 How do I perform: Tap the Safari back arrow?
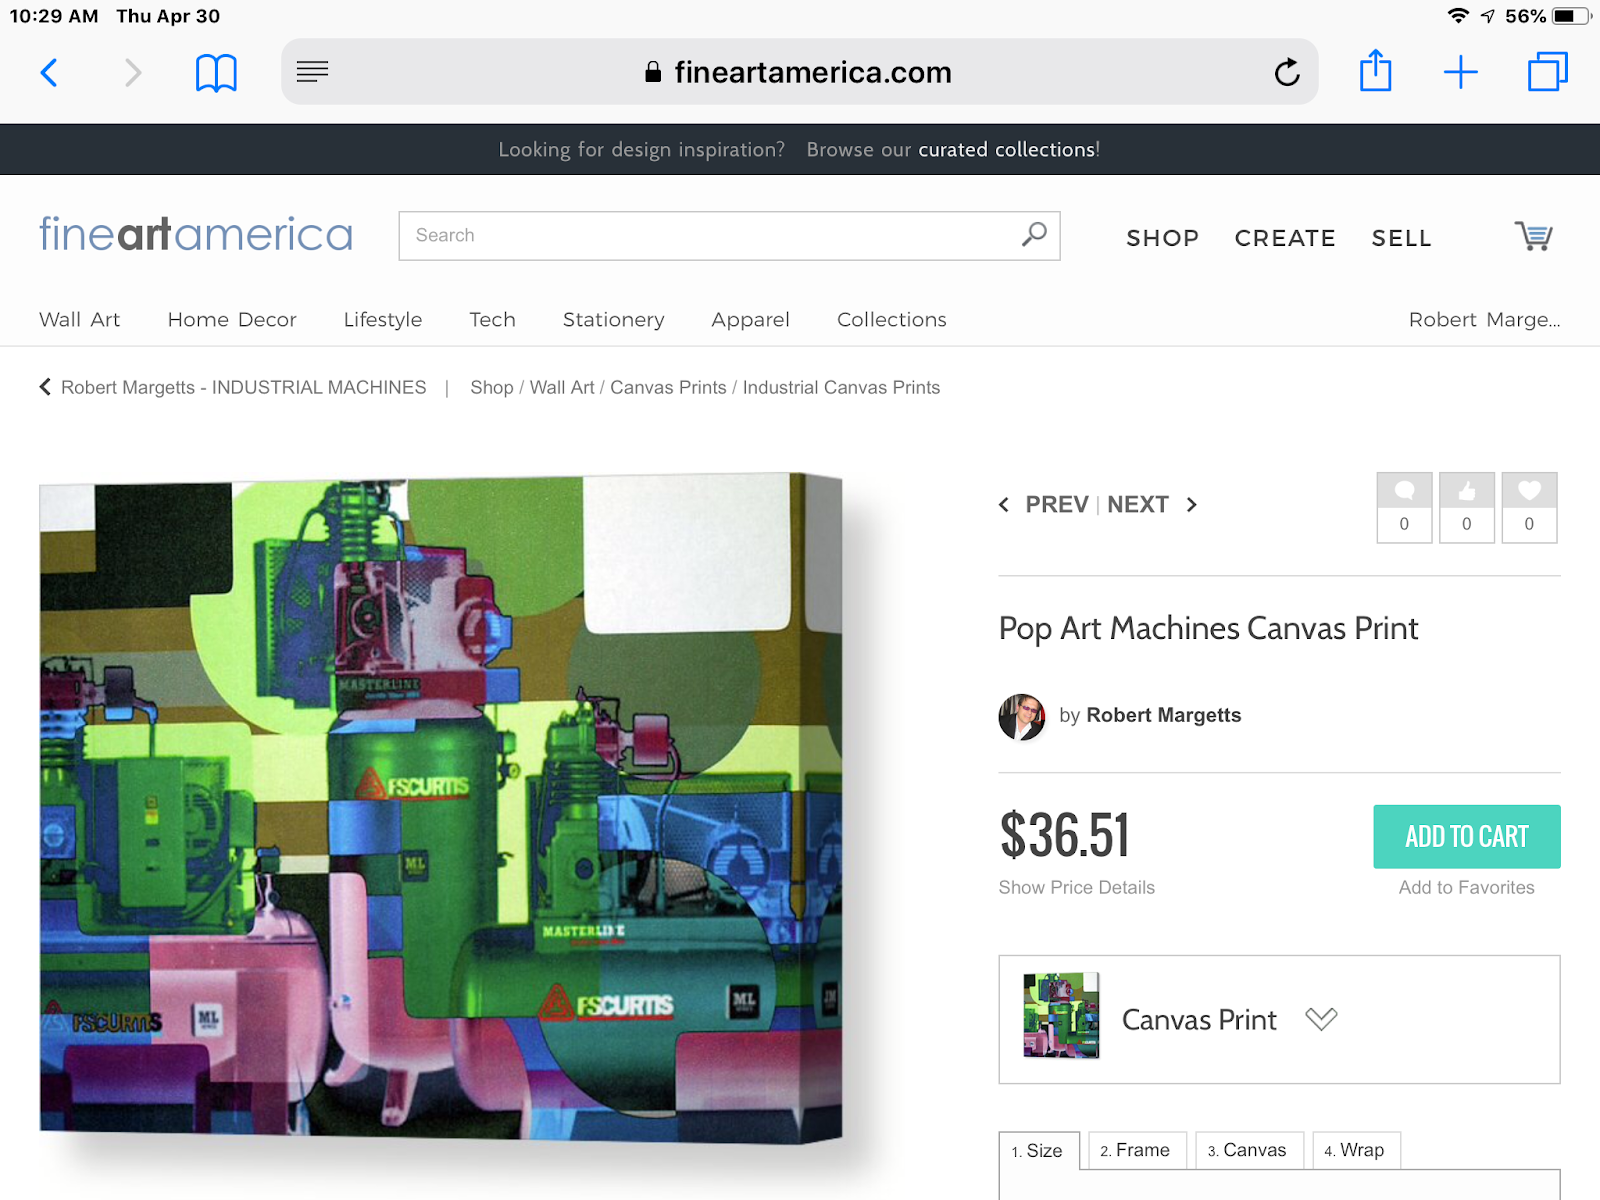coord(49,72)
